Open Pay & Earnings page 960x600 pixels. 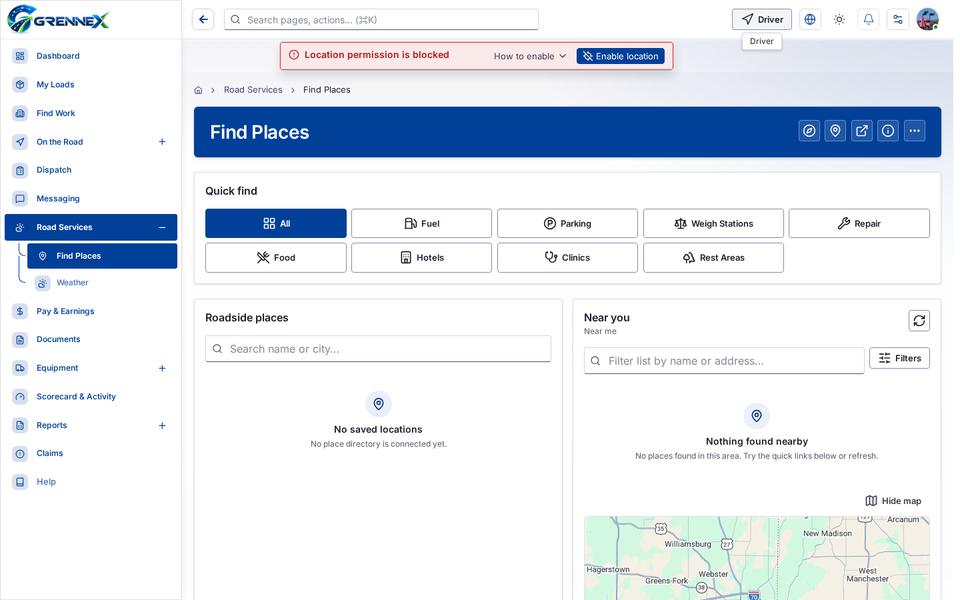[91, 311]
